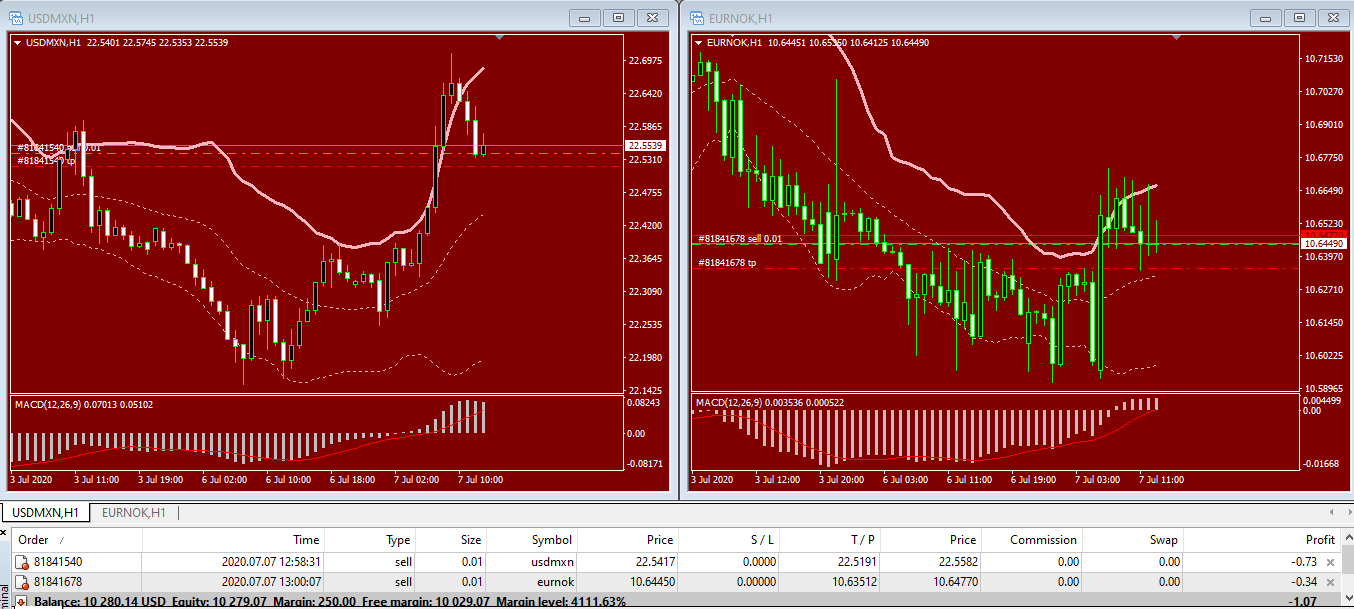Viewport: 1354px width, 609px height.
Task: Switch to the EURNOK,H1 chart tab
Action: 132,513
